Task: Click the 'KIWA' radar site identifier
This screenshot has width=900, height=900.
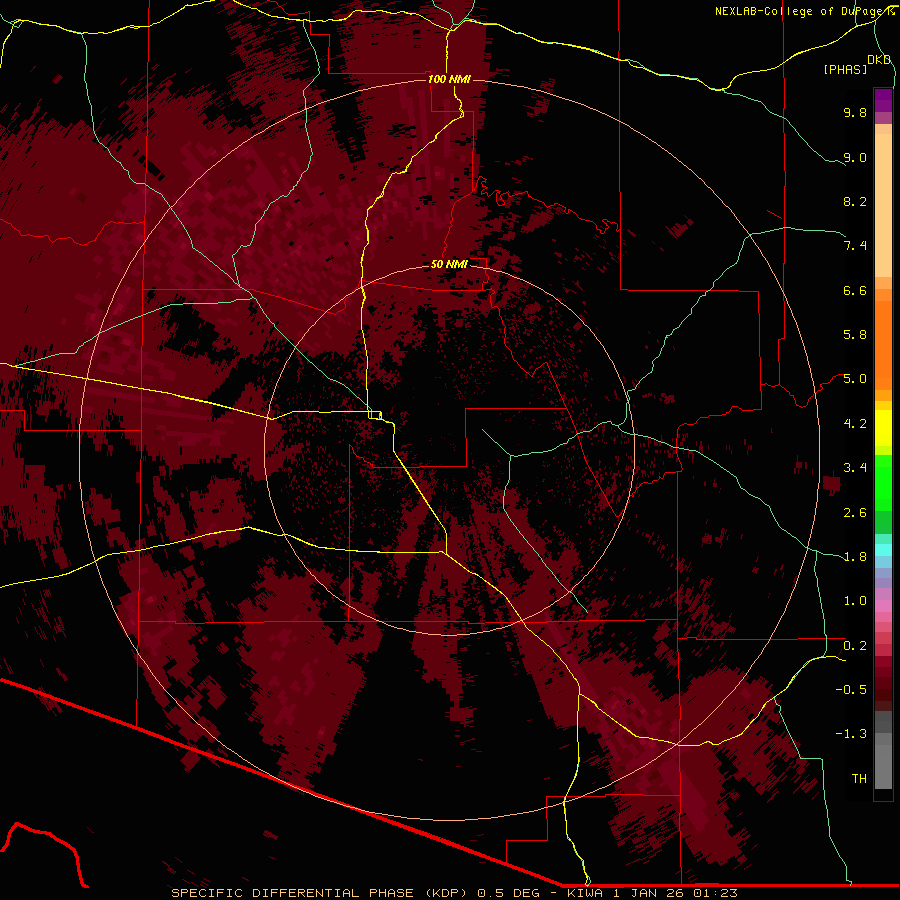Action: click(x=587, y=893)
